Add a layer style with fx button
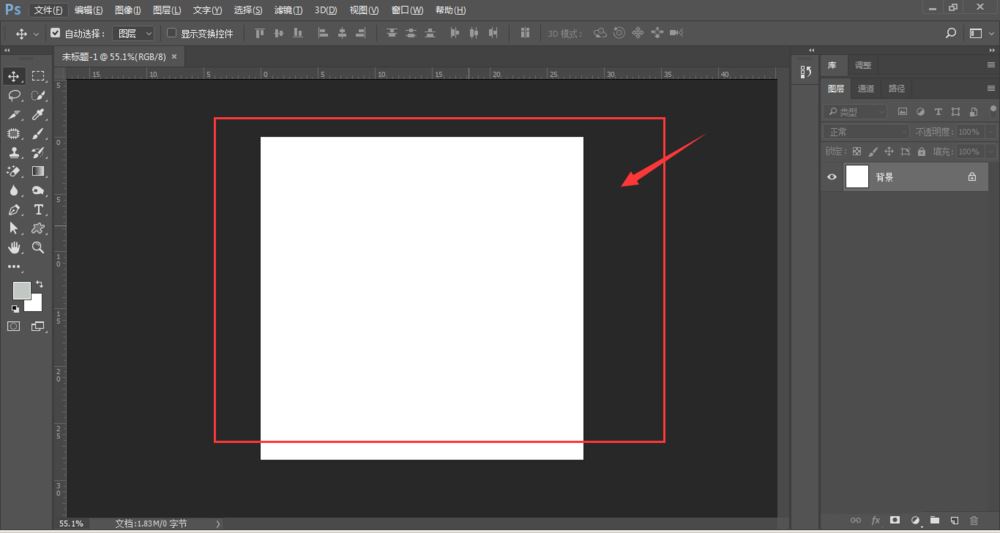 pos(876,520)
